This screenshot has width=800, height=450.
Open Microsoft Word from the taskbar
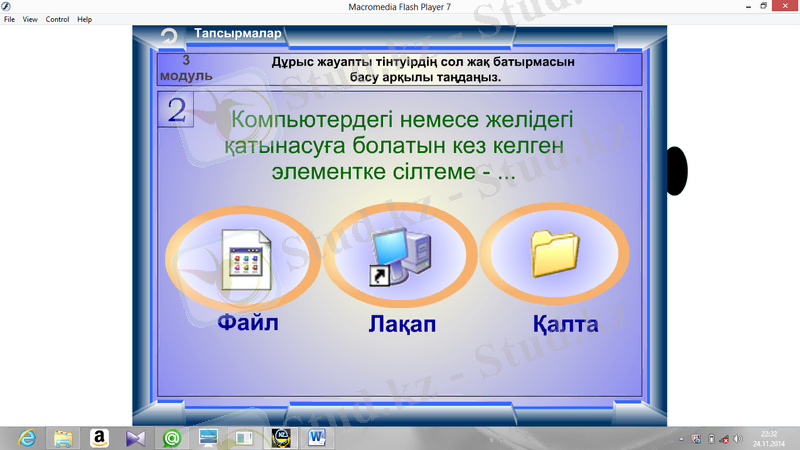pyautogui.click(x=318, y=437)
